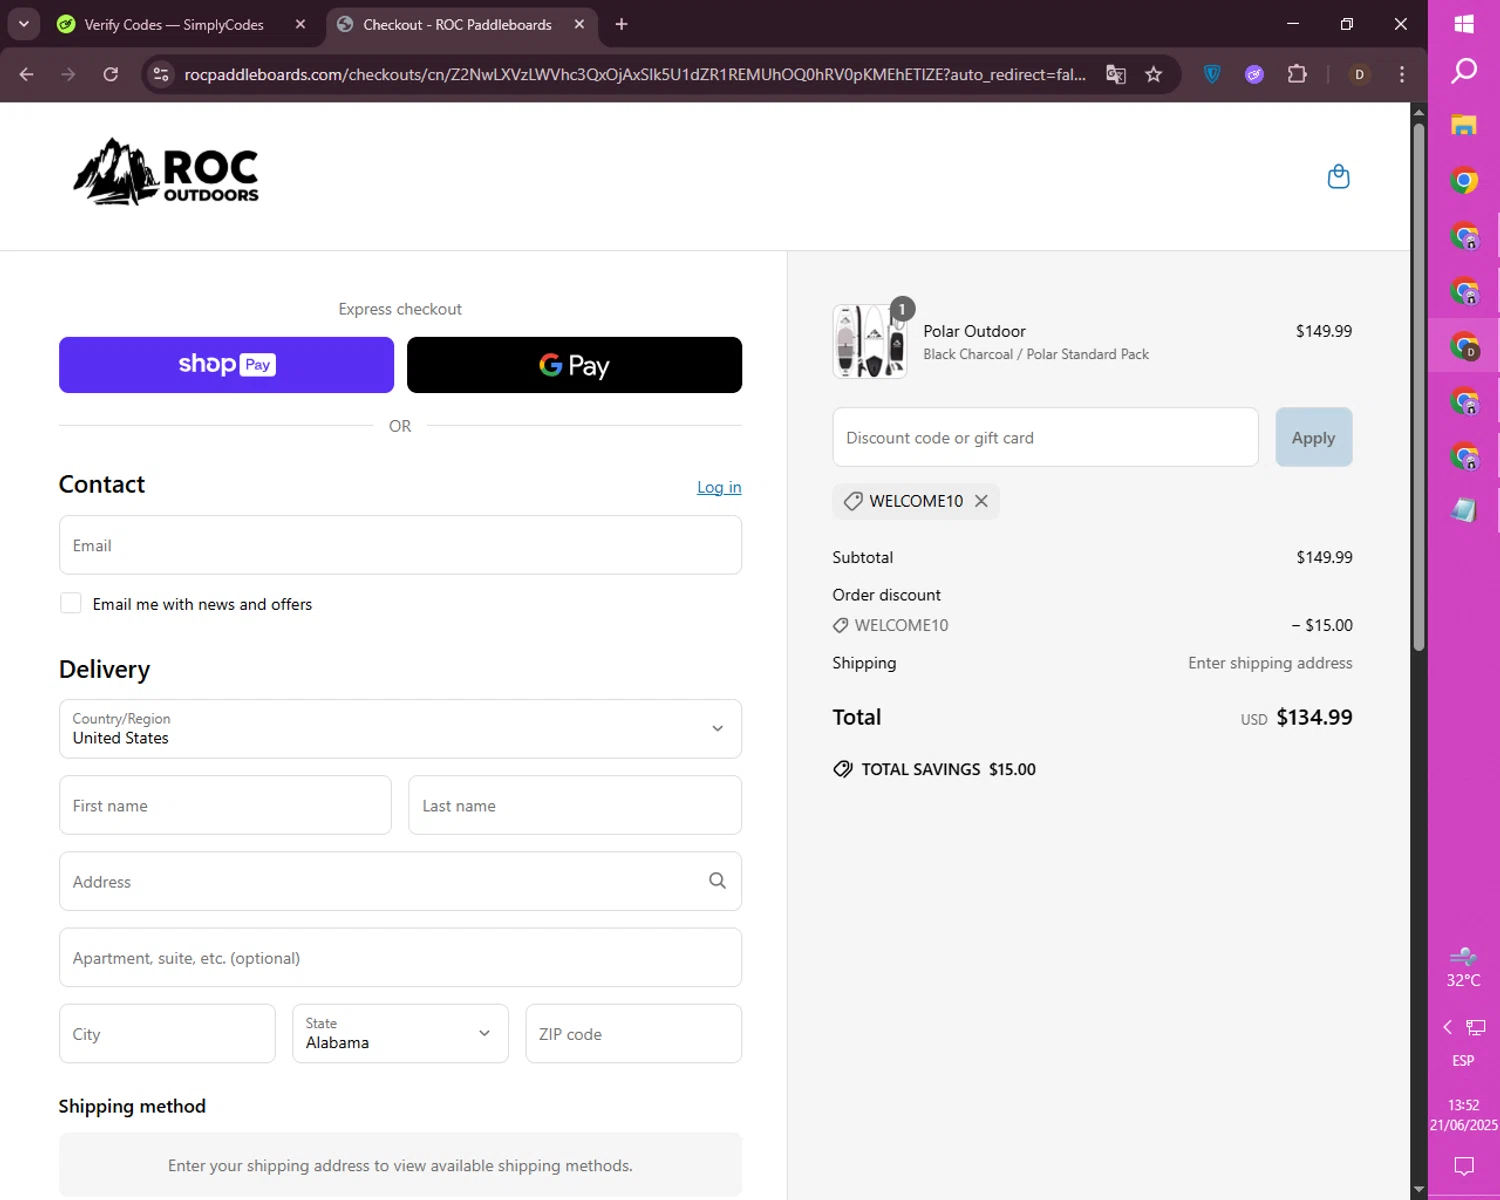The height and width of the screenshot is (1200, 1500).
Task: Open the Chrome profile D avatar
Action: pyautogui.click(x=1359, y=74)
